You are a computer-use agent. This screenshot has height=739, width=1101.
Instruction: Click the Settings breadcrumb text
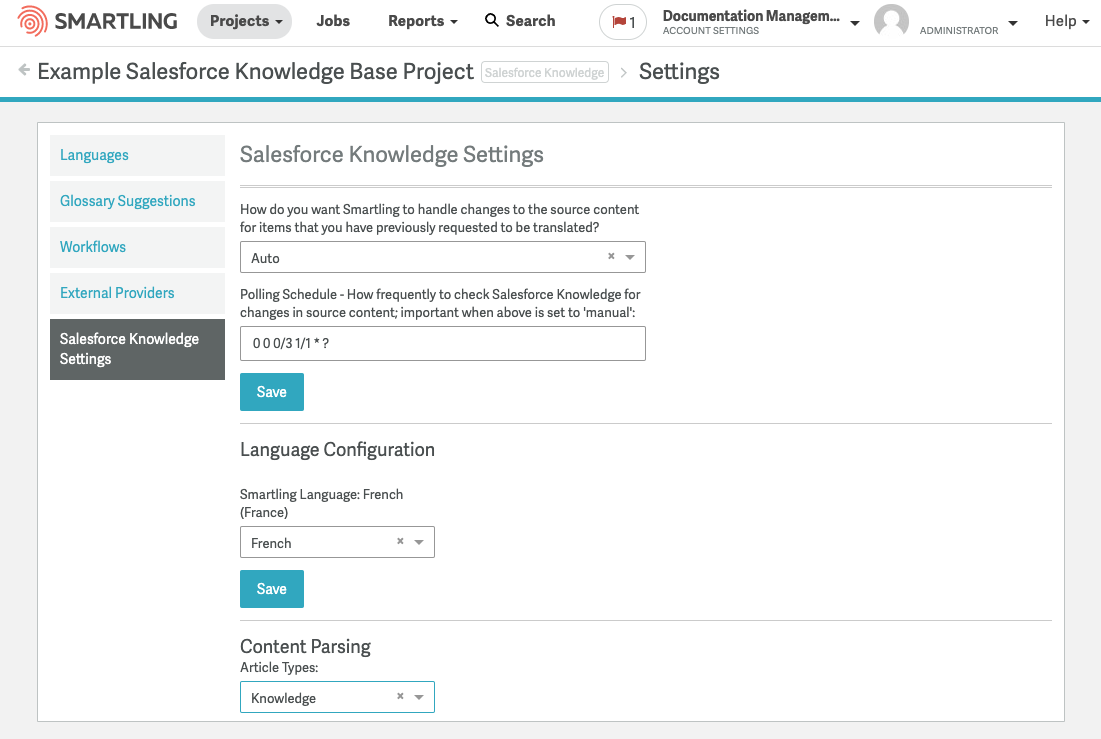[679, 72]
